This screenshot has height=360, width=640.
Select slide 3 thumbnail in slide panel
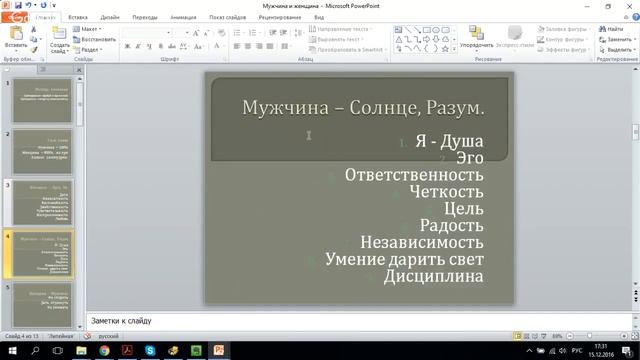click(x=42, y=203)
